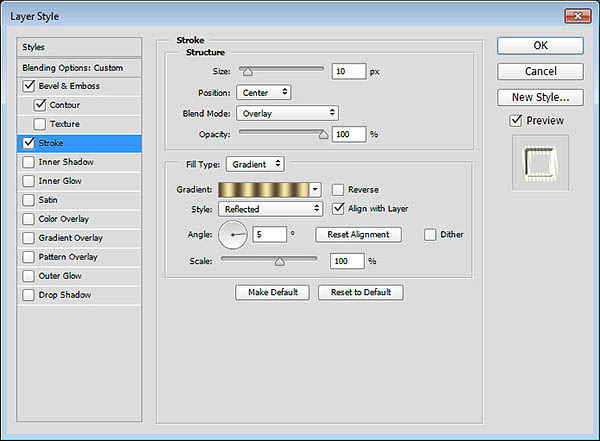Click the Angle dial control
Viewport: 600px width, 441px height.
point(233,235)
